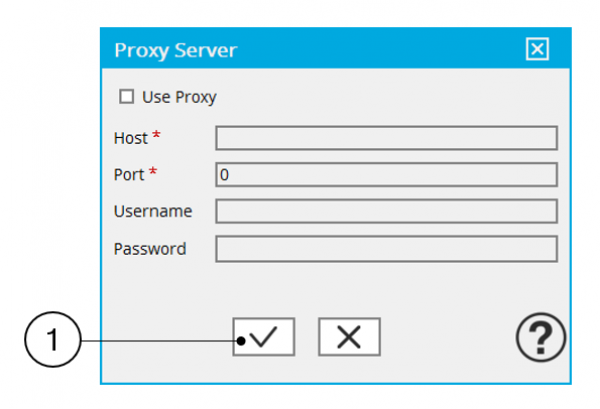Screen dimensions: 600x409
Task: Click the Port label
Action: pyautogui.click(x=130, y=174)
